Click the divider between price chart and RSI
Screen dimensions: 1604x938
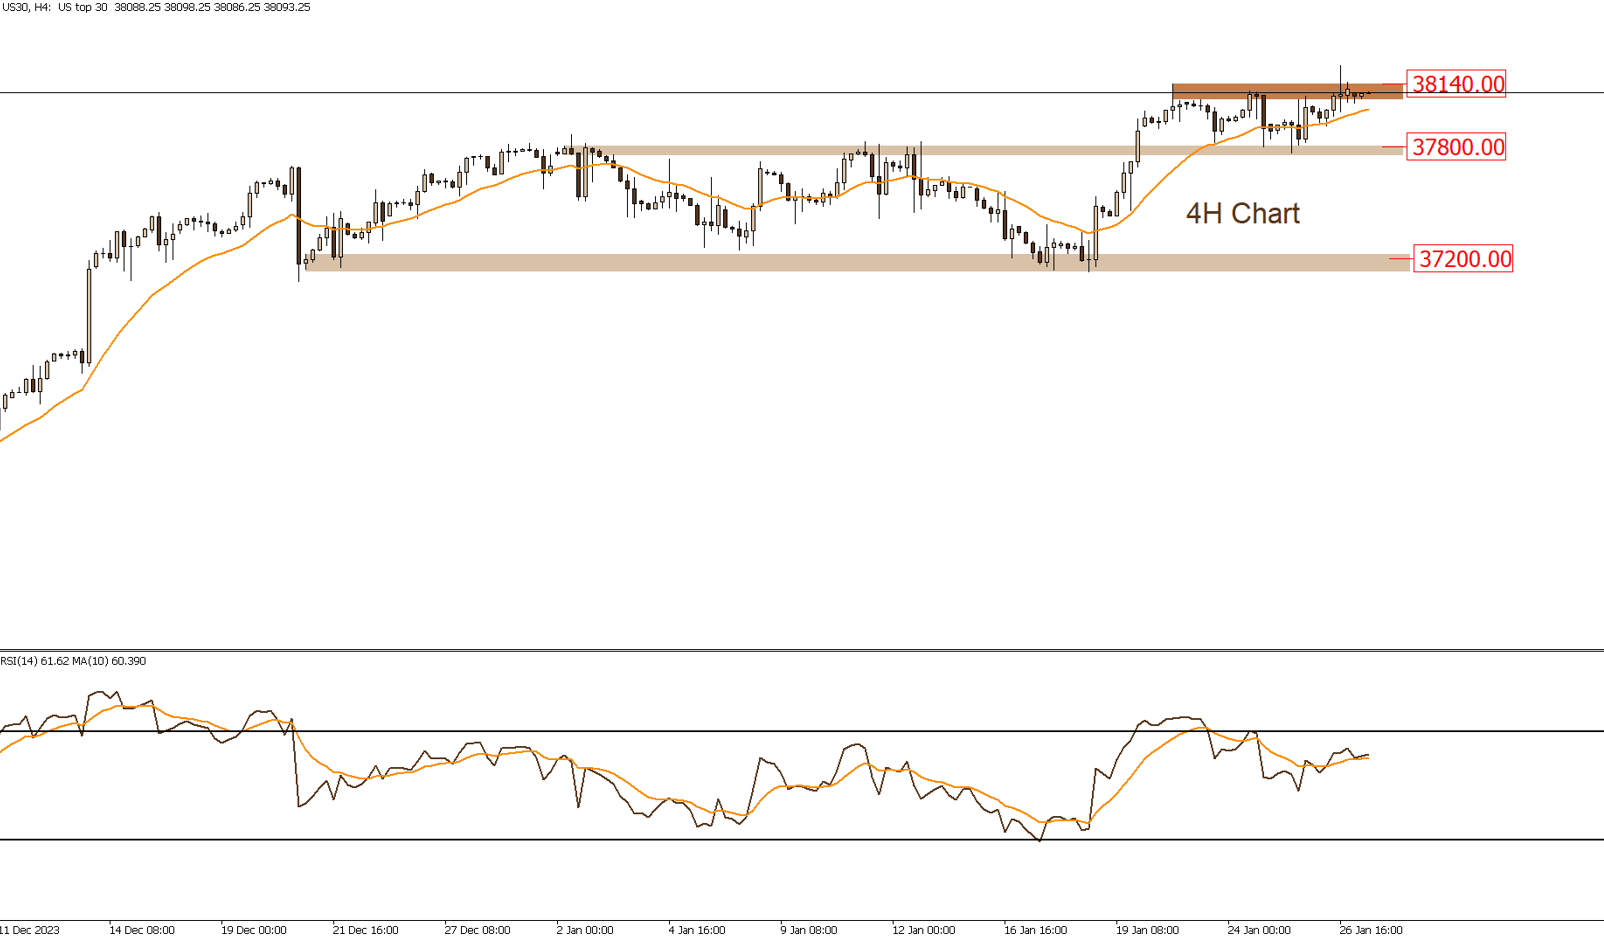pyautogui.click(x=800, y=650)
